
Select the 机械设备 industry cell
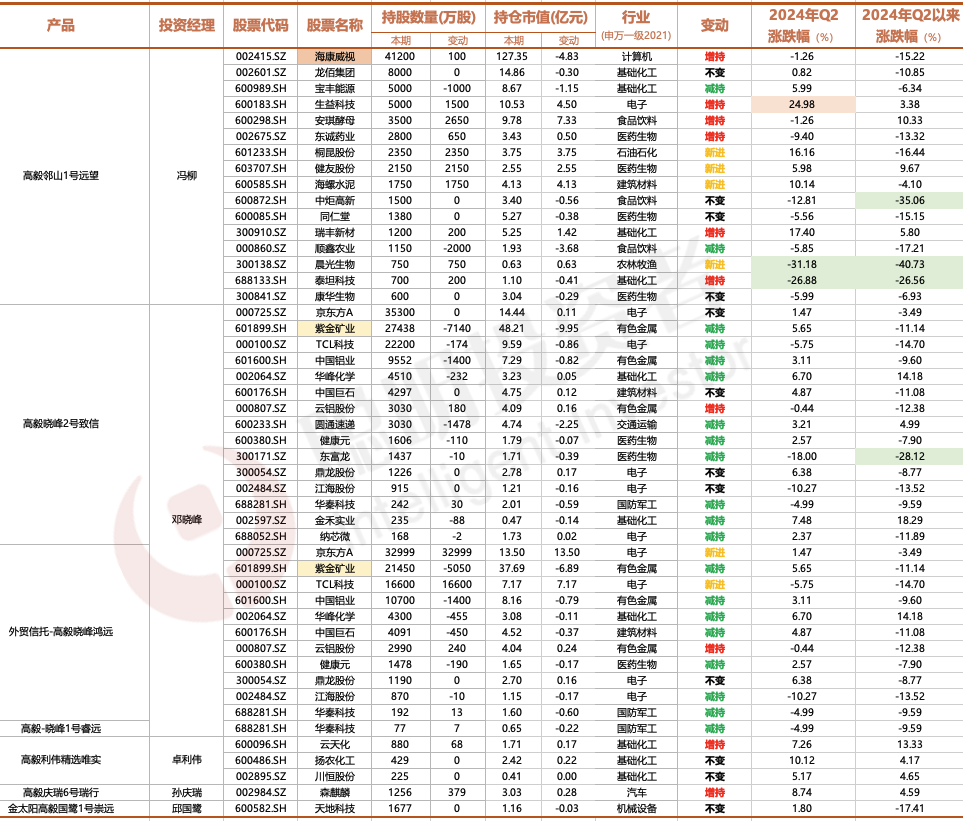pyautogui.click(x=636, y=807)
